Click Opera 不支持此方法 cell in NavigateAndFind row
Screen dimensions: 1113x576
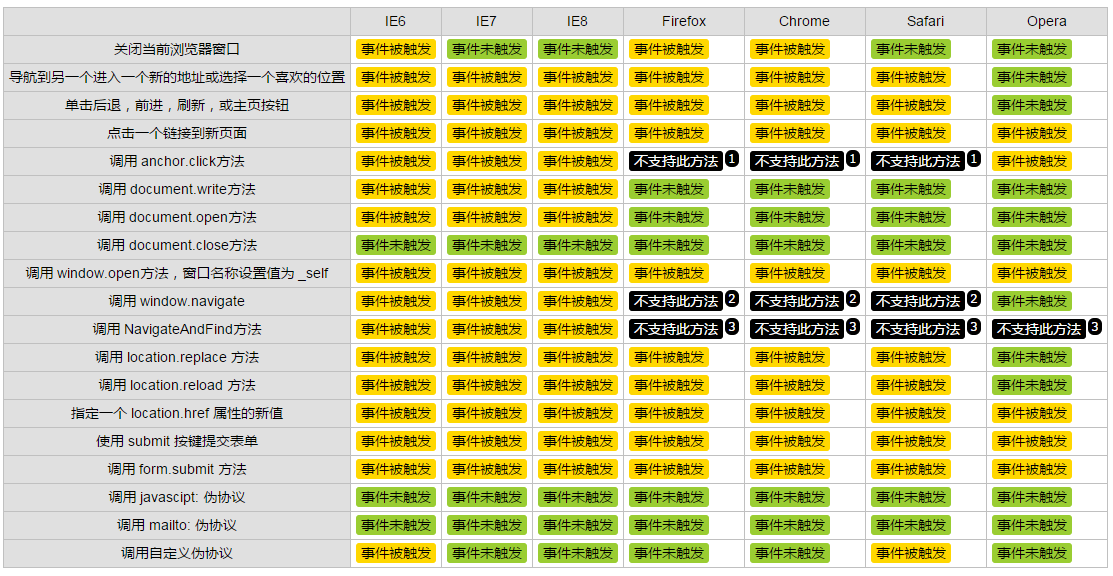click(1039, 330)
